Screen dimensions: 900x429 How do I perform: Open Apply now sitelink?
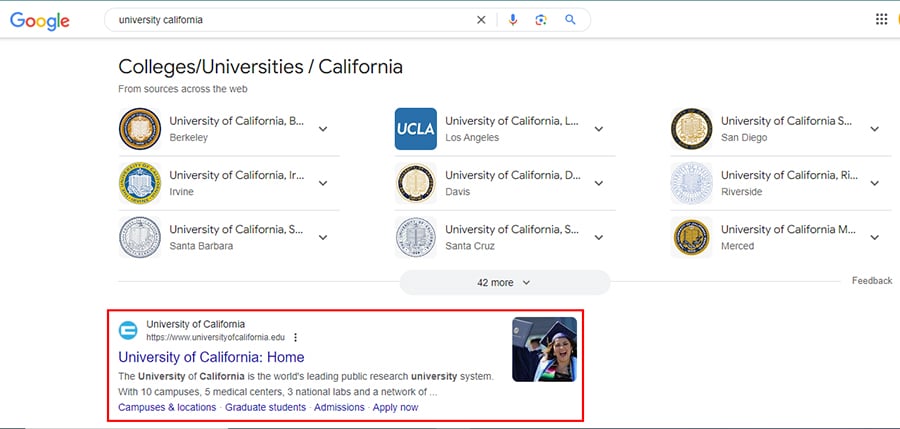395,407
